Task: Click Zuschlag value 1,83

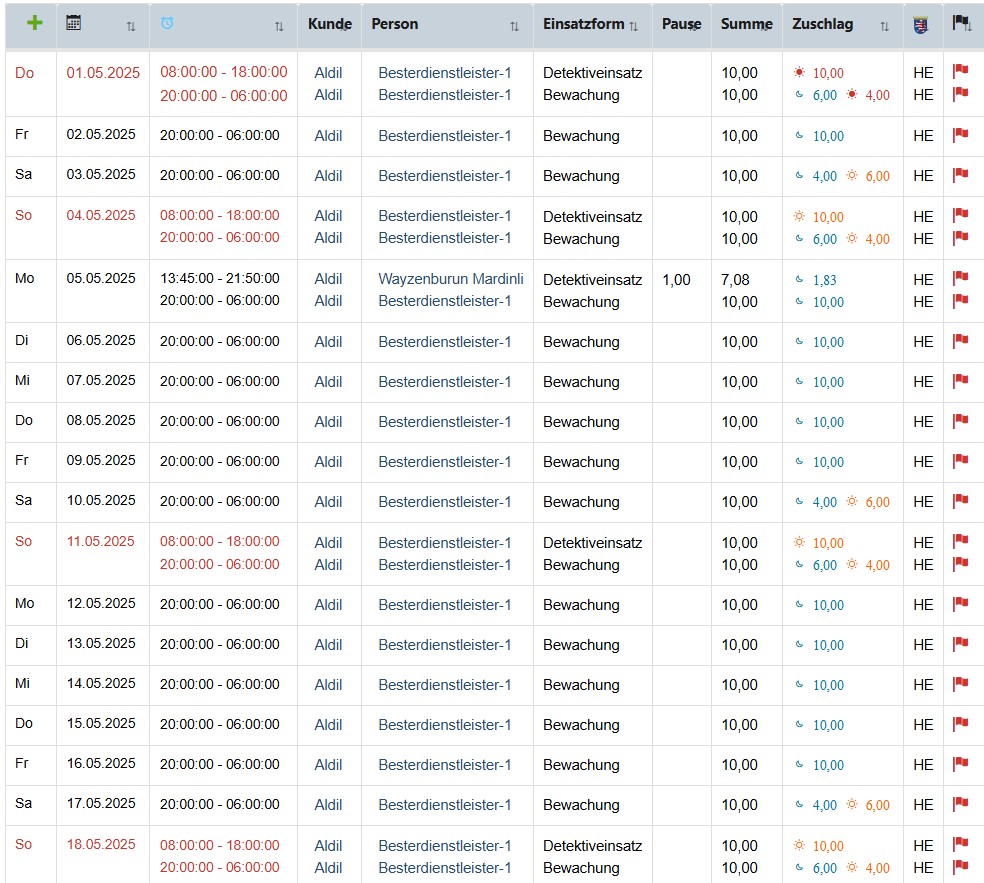Action: [x=825, y=280]
